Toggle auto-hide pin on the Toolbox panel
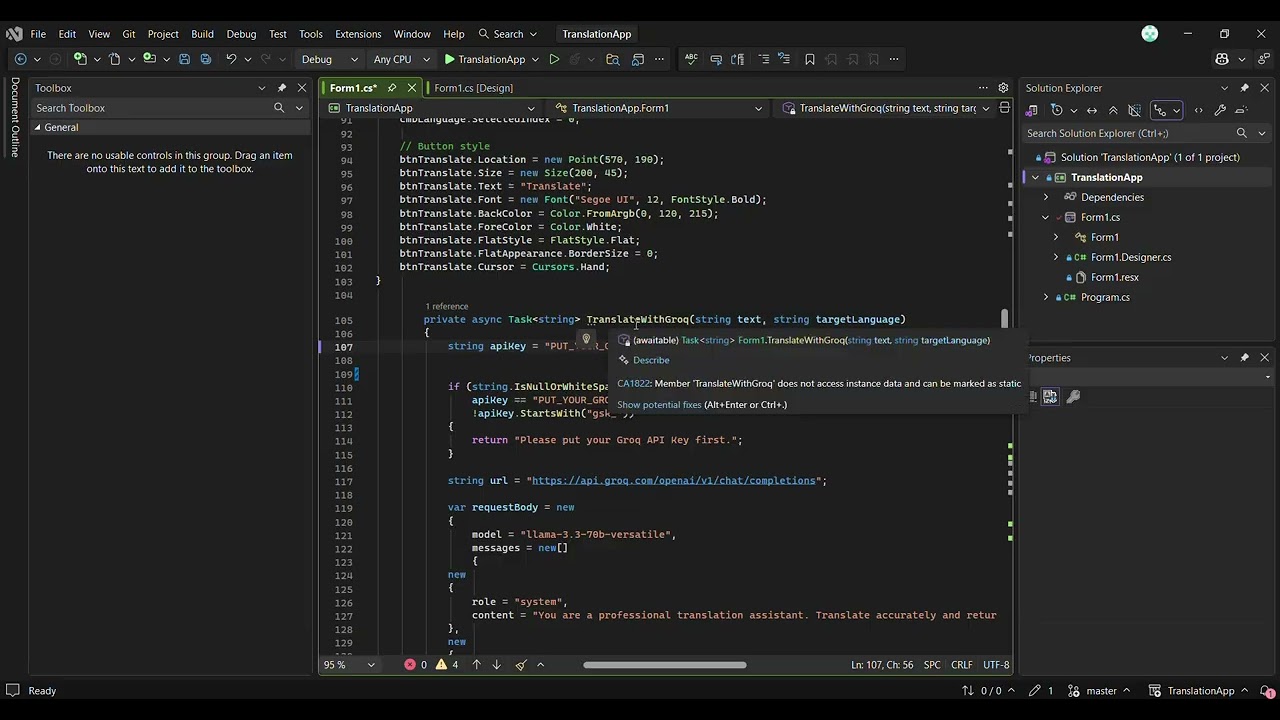1280x720 pixels. pyautogui.click(x=282, y=88)
